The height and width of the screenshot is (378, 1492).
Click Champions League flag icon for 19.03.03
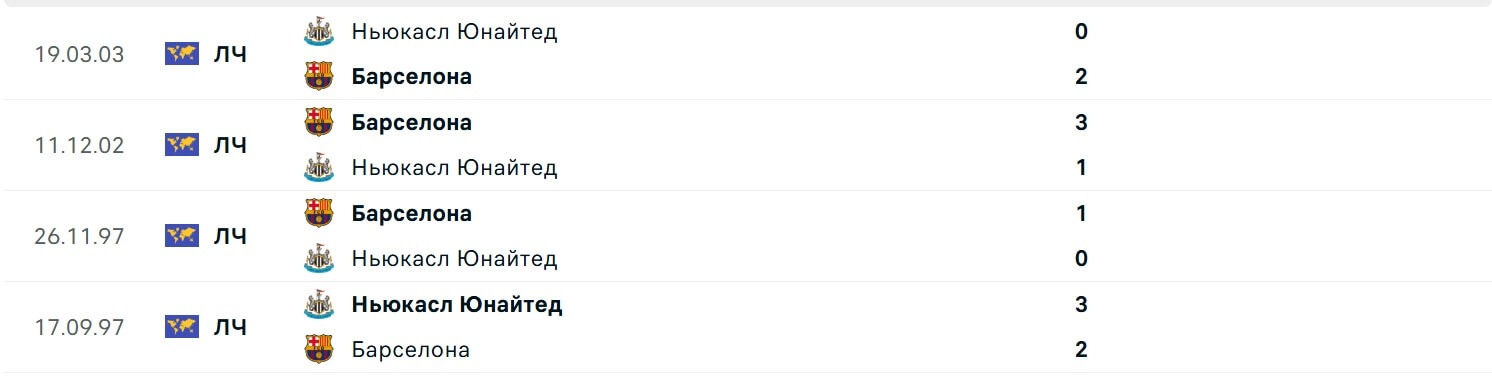(x=182, y=54)
